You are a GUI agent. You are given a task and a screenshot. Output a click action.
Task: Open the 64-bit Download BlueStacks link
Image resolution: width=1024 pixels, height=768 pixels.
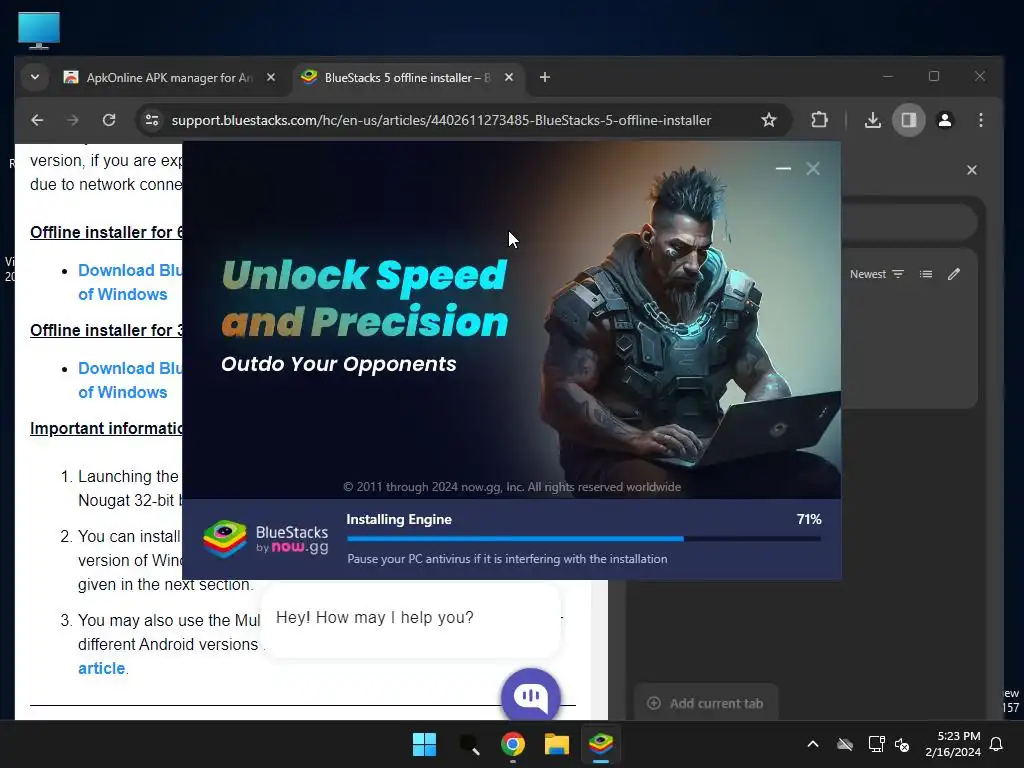(130, 282)
